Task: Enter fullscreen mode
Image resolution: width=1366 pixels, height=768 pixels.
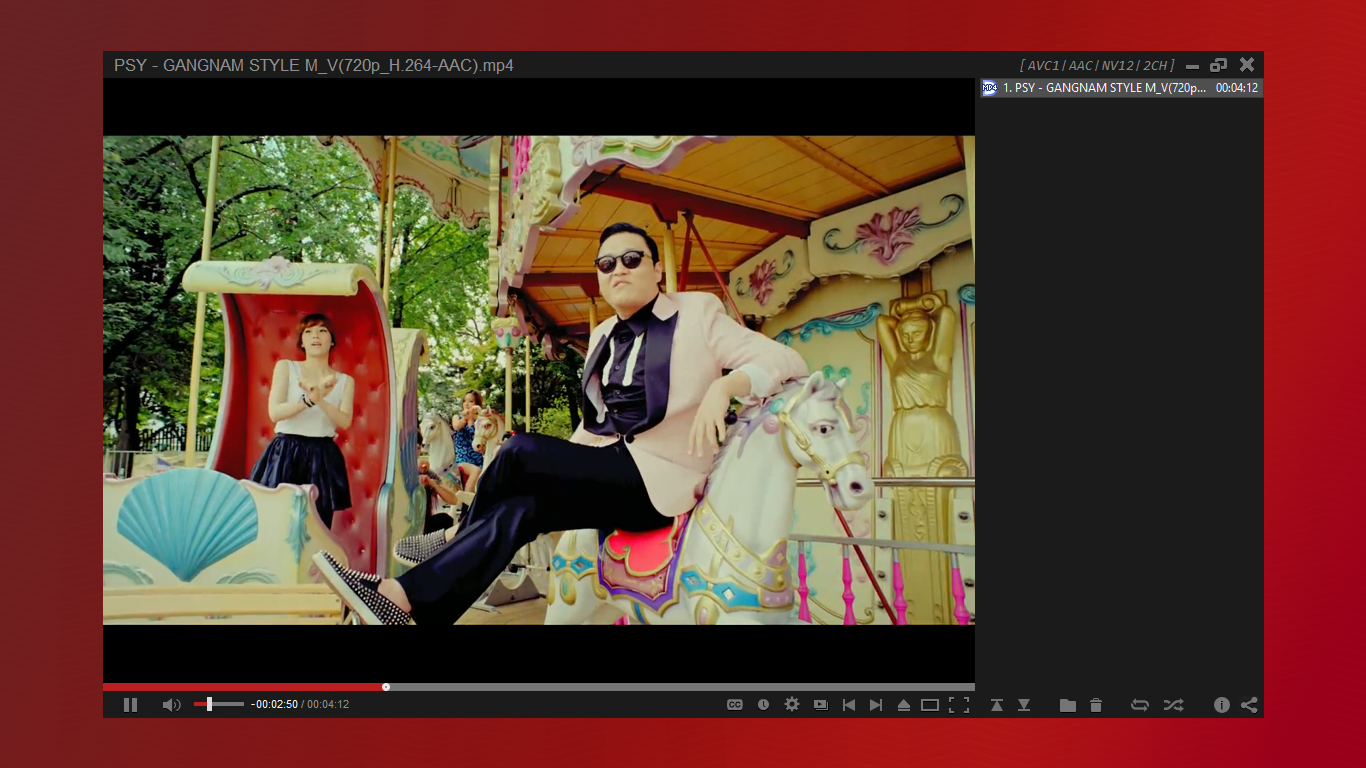Action: (x=959, y=705)
